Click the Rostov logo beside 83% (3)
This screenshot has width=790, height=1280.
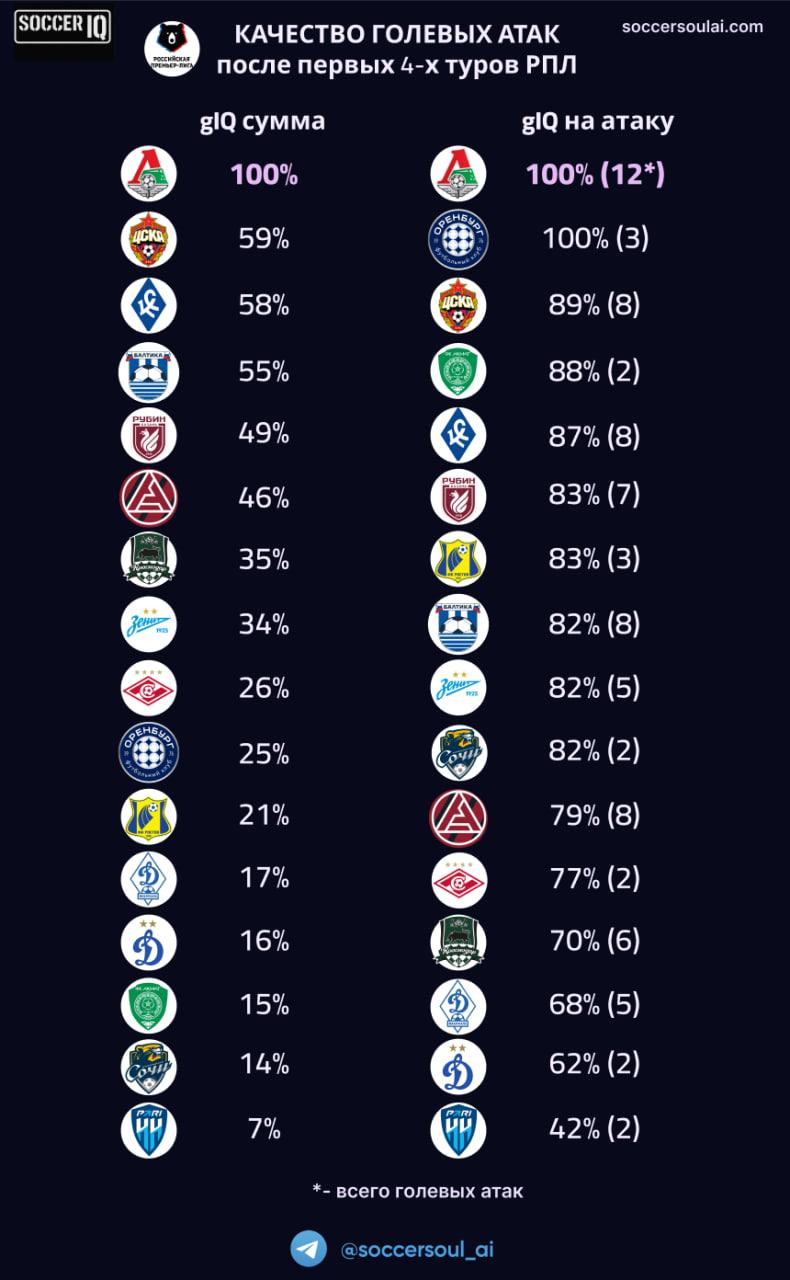pos(458,560)
